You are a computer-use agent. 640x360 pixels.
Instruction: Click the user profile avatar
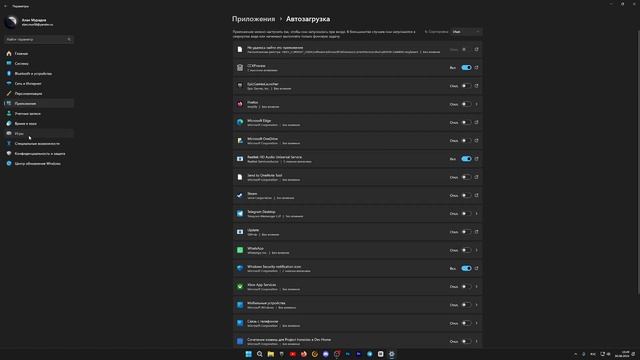(x=11, y=22)
